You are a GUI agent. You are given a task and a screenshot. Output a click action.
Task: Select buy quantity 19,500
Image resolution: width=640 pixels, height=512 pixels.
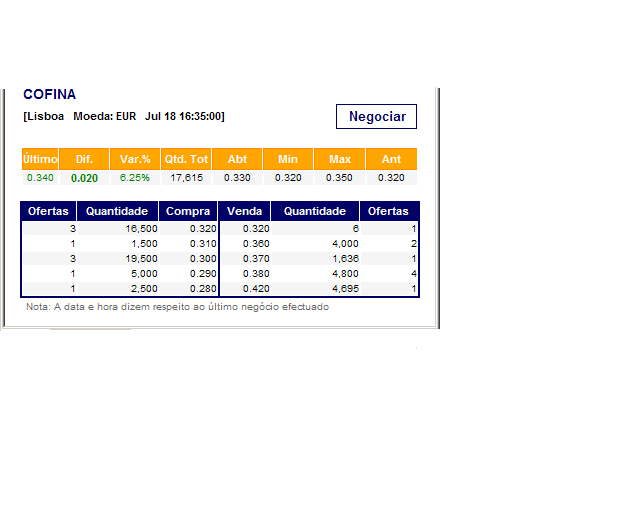[141, 259]
